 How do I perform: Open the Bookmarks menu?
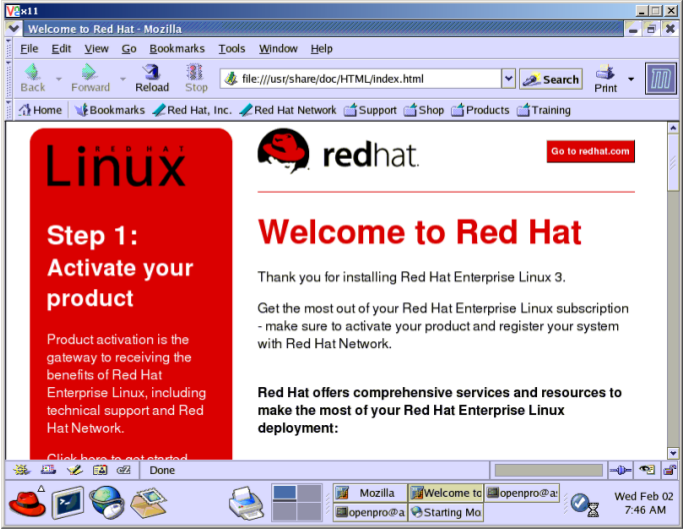(x=176, y=48)
